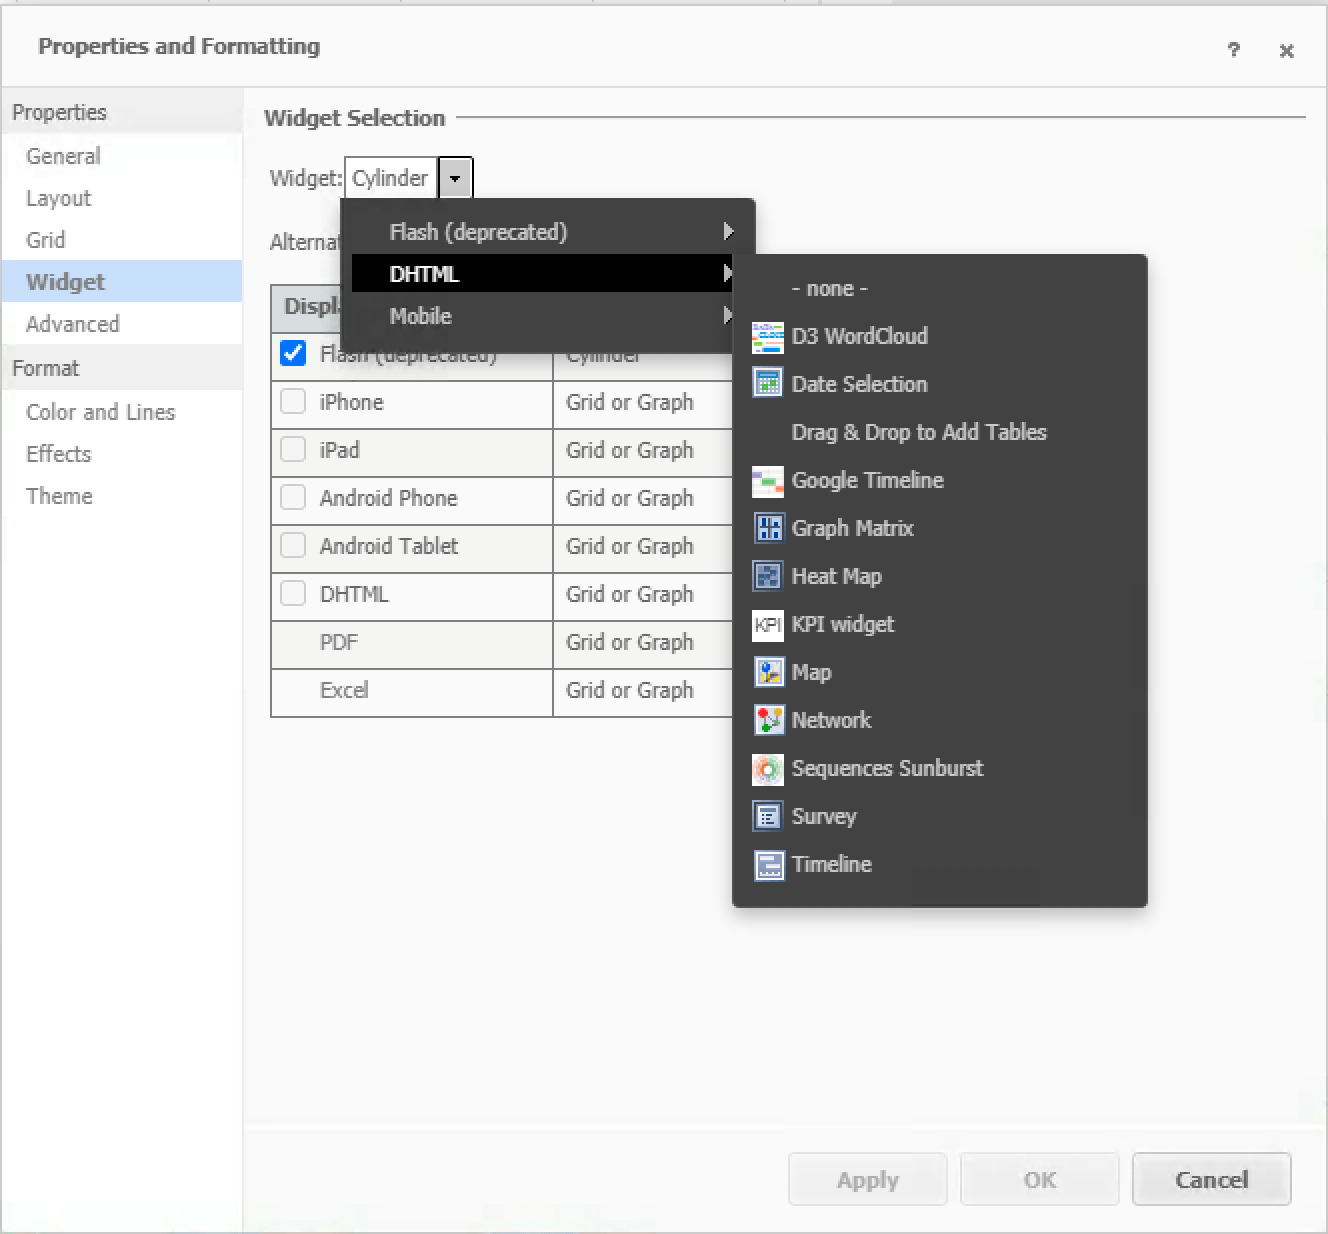Select the Network widget icon
The image size is (1328, 1234).
click(767, 720)
